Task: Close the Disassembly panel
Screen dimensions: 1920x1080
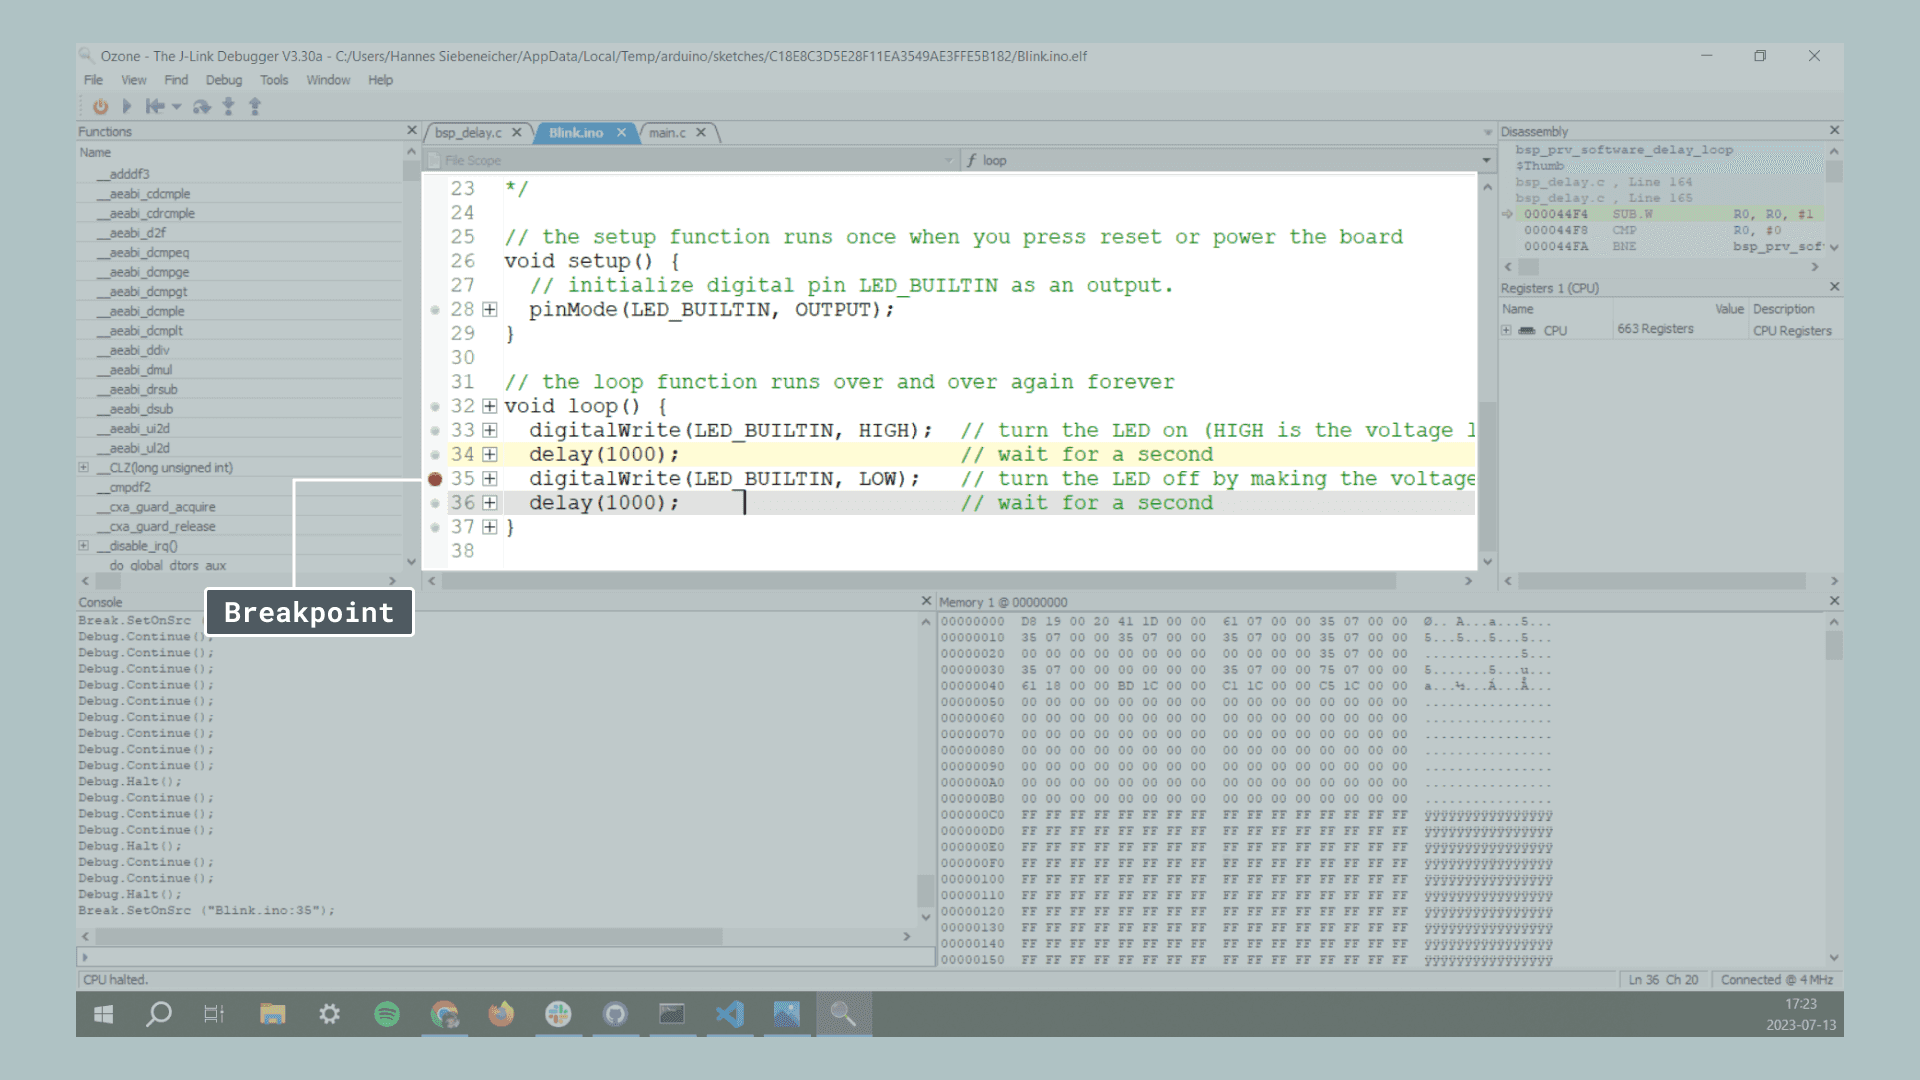Action: click(x=1834, y=131)
